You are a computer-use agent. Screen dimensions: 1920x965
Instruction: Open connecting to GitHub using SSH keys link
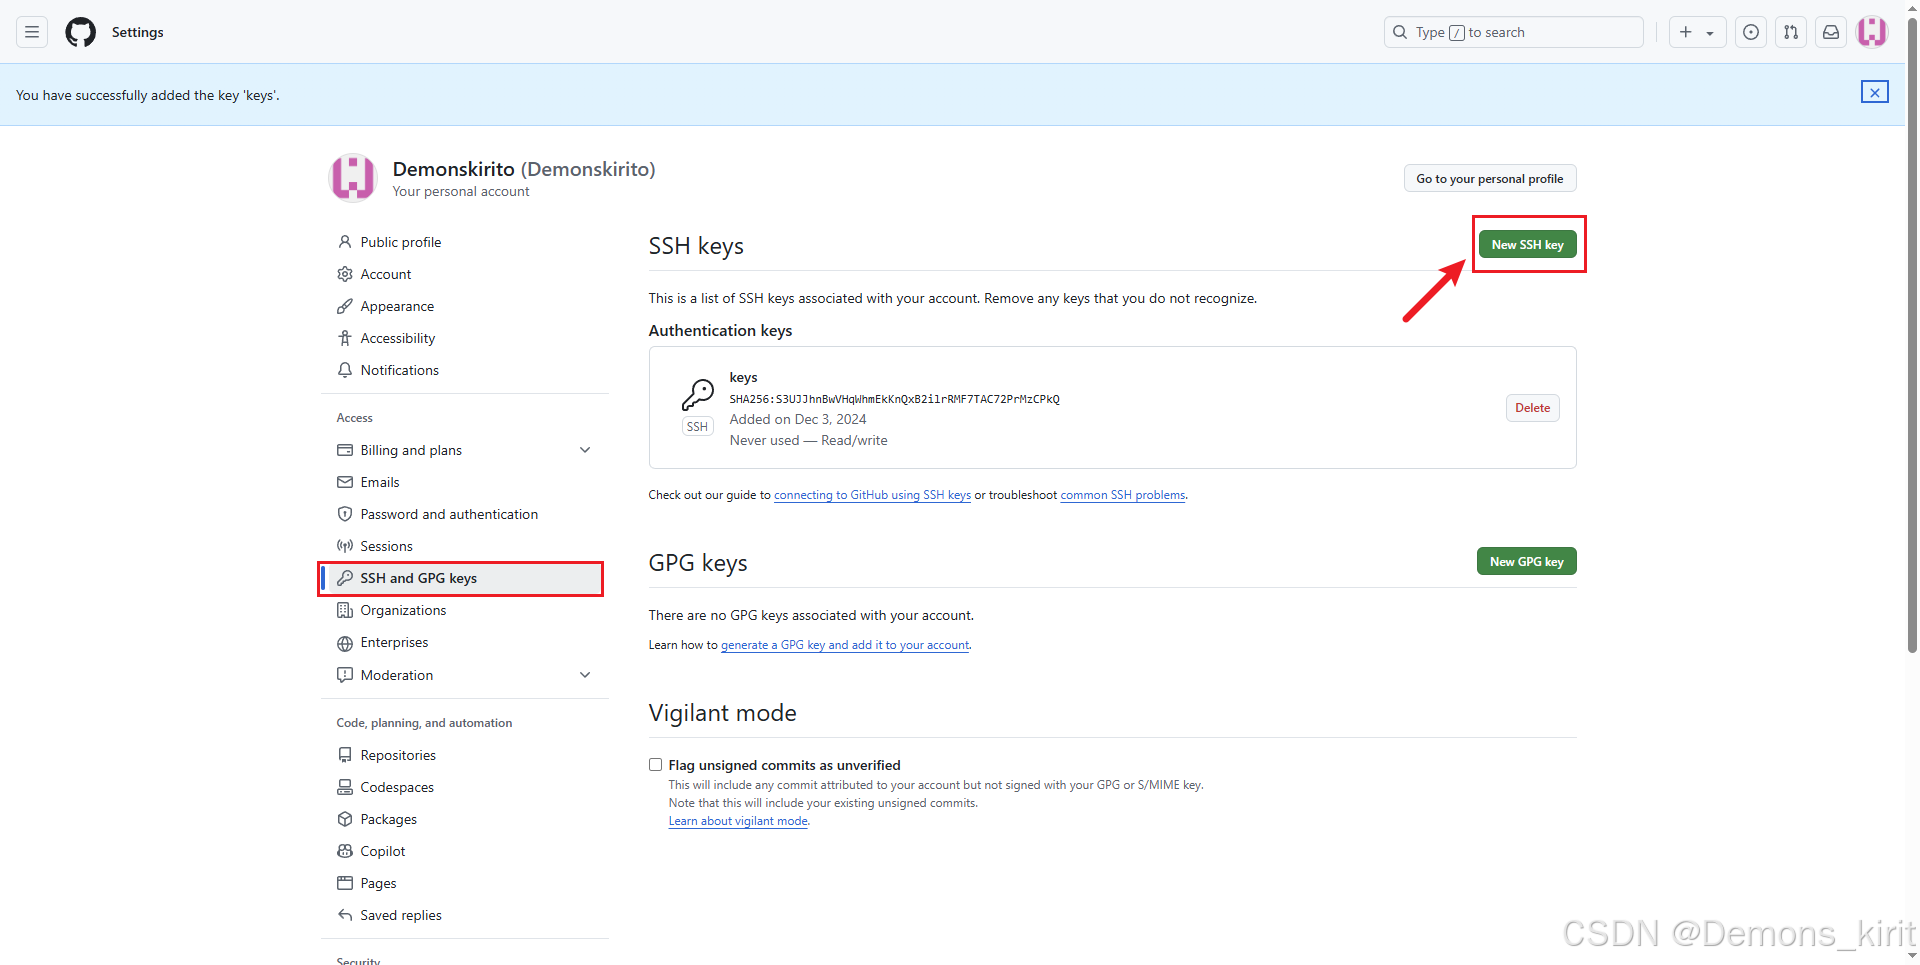(872, 495)
